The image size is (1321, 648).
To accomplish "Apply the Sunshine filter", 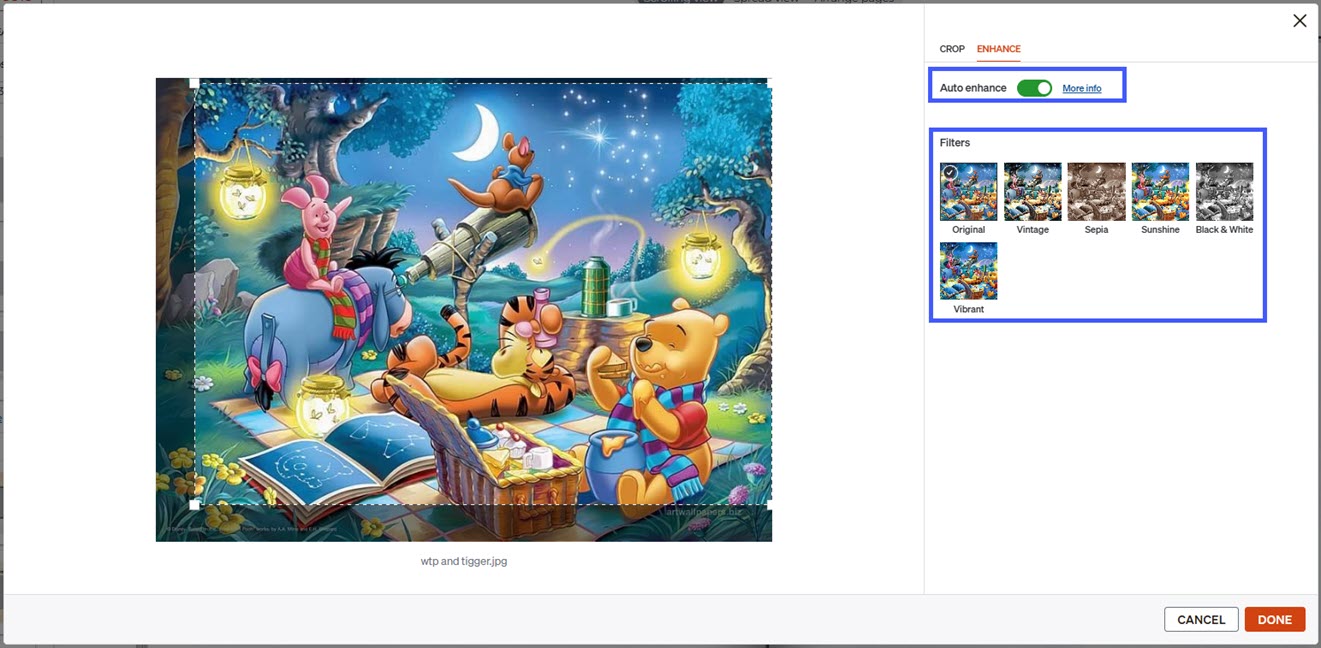I will tap(1160, 191).
